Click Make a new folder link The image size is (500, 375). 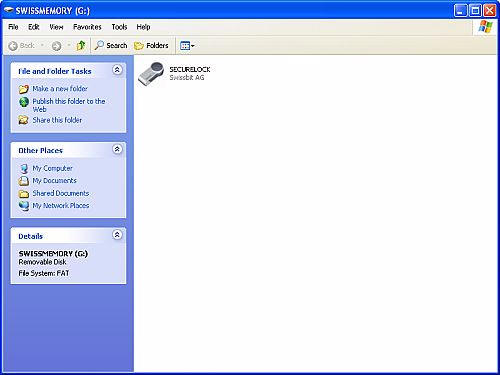(x=60, y=89)
